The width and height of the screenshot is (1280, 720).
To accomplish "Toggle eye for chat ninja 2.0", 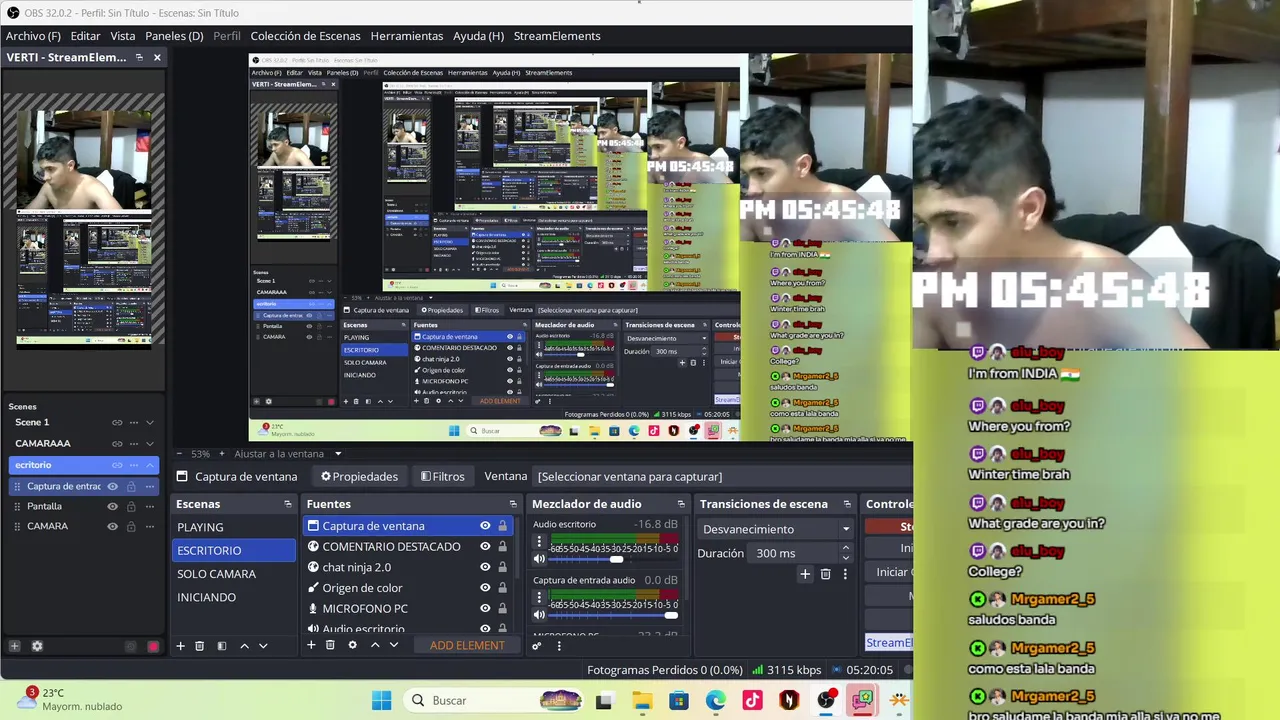I will click(485, 567).
